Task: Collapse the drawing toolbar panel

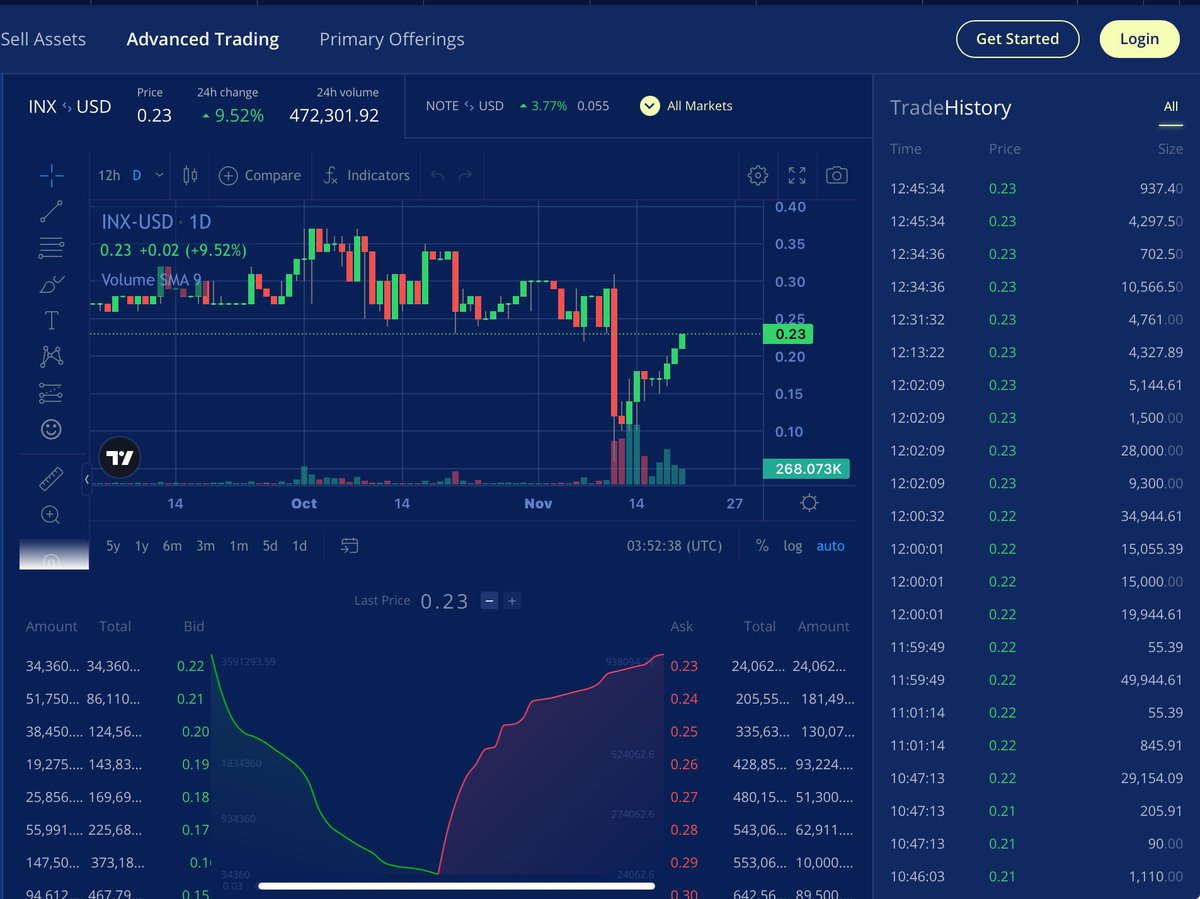Action: click(x=86, y=480)
